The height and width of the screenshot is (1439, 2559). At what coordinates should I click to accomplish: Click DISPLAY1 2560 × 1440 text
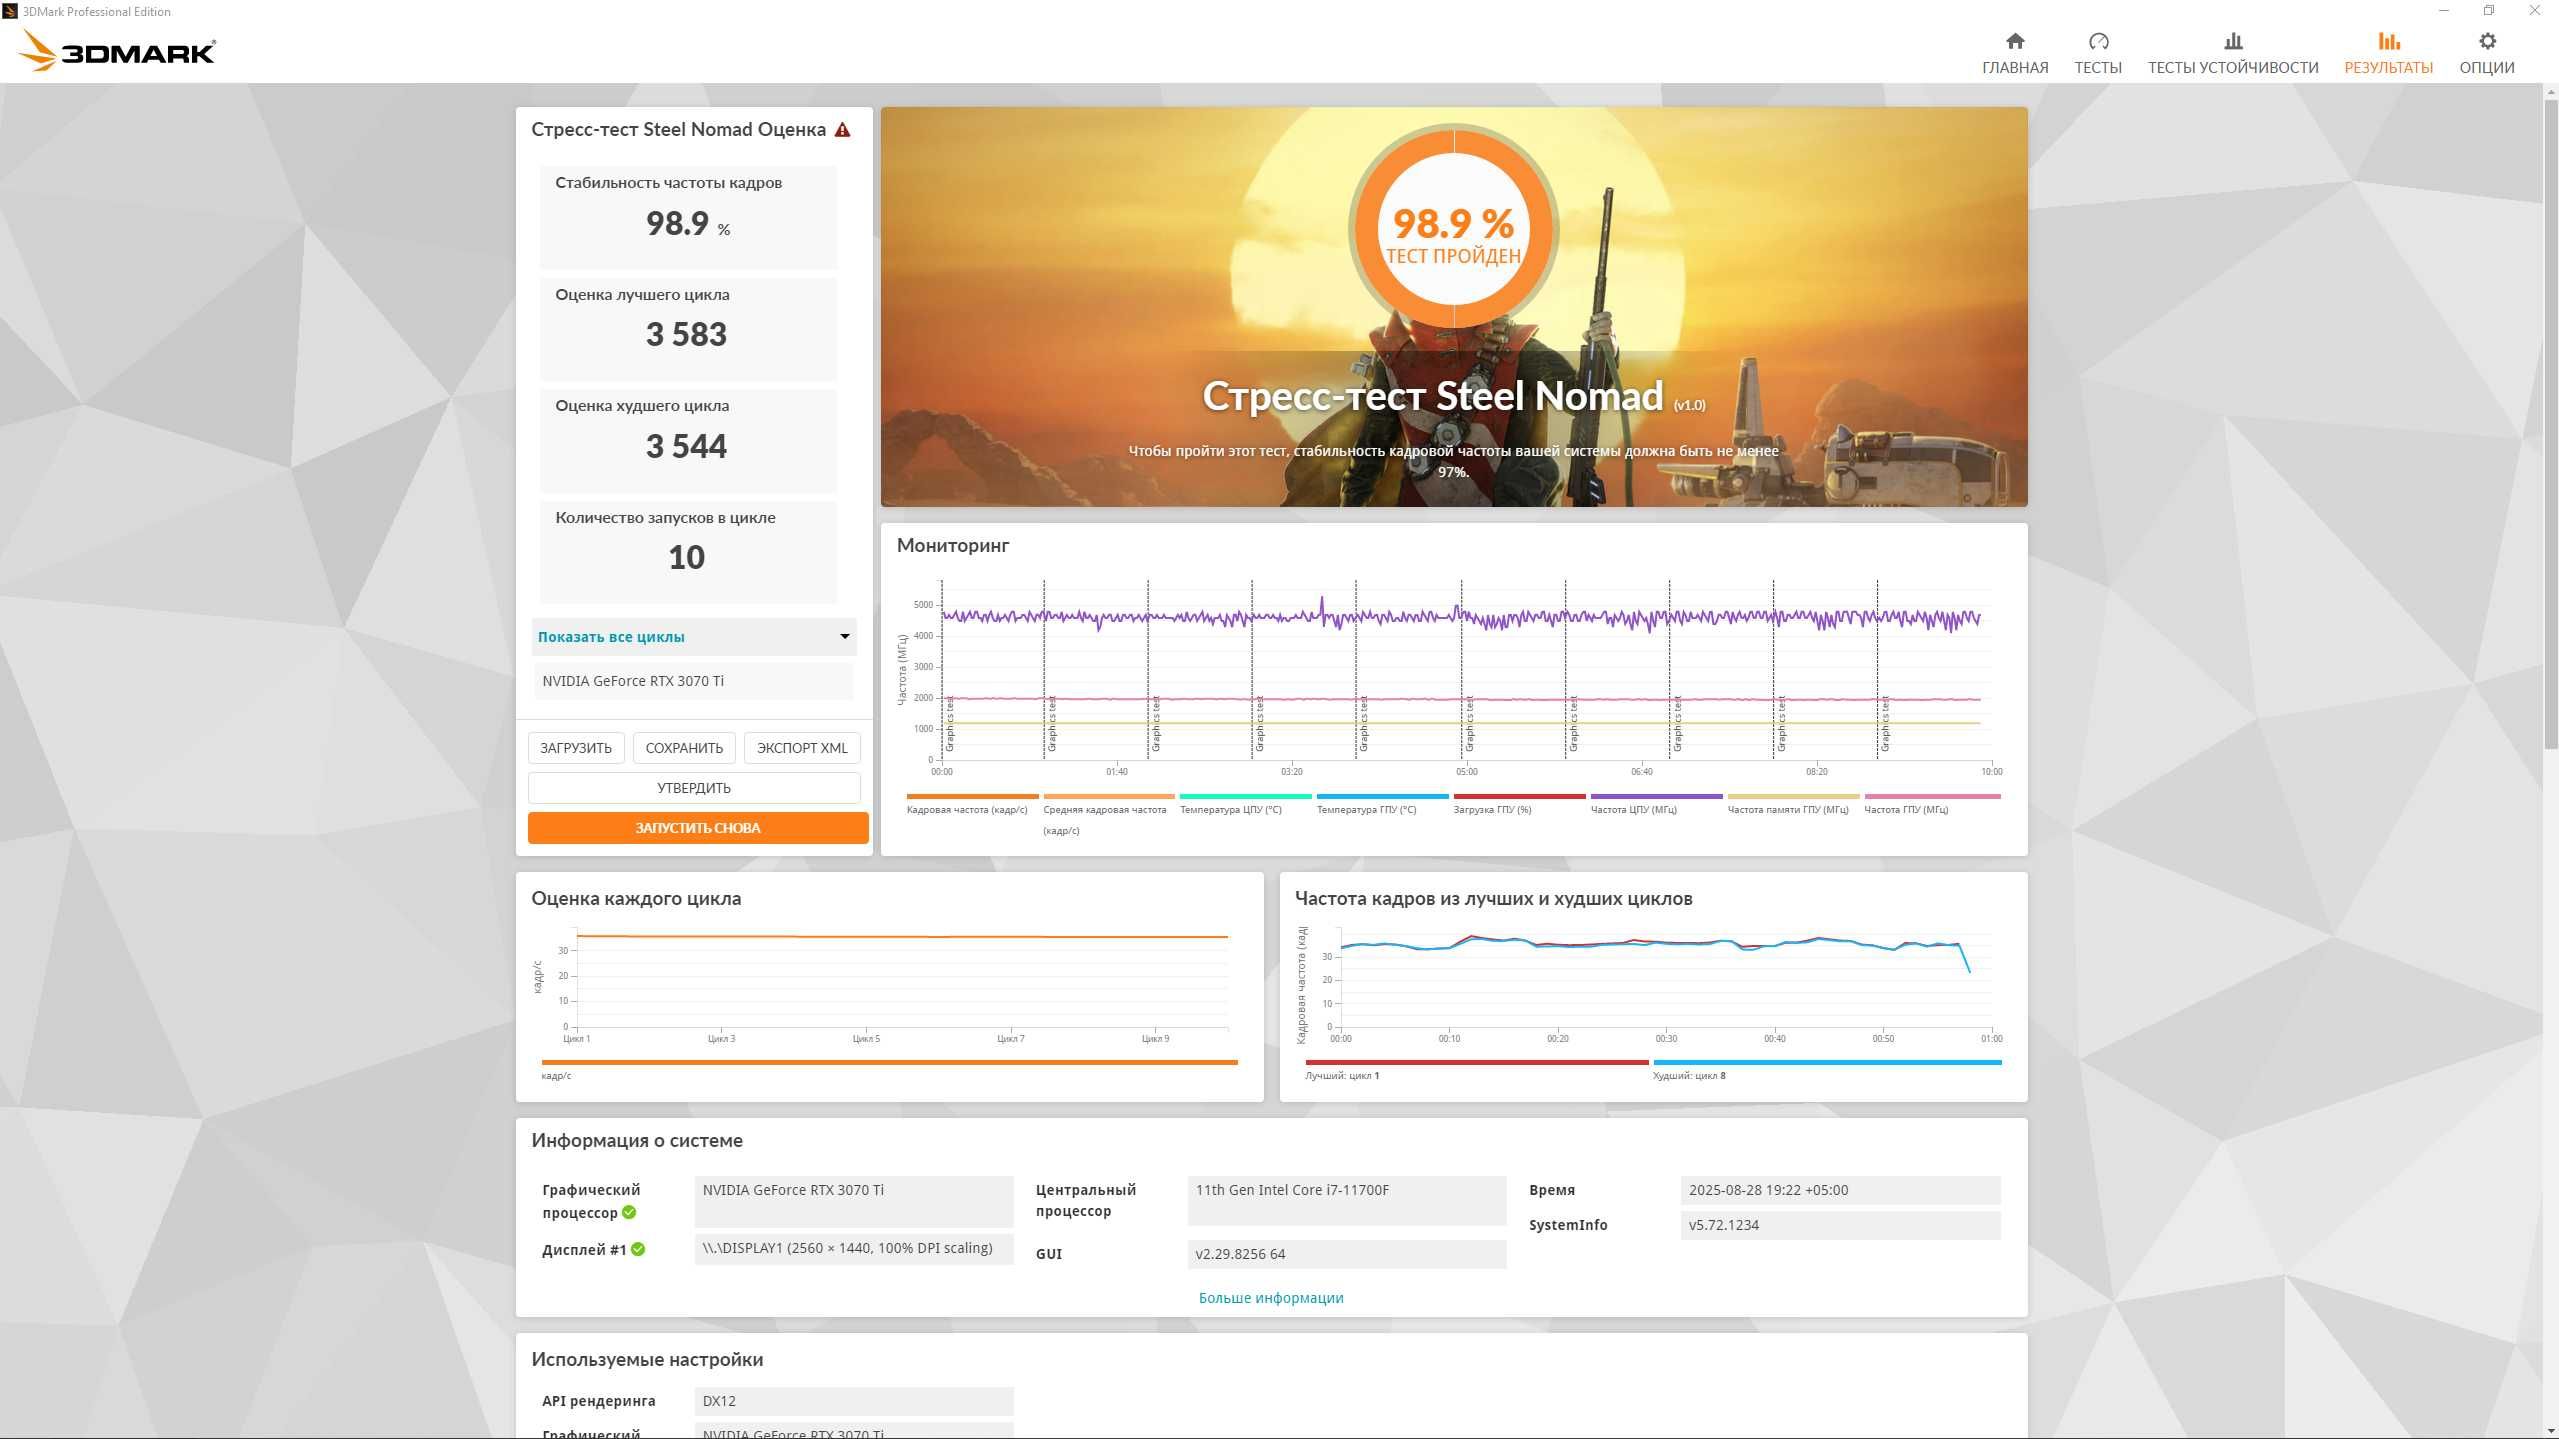(x=847, y=1248)
